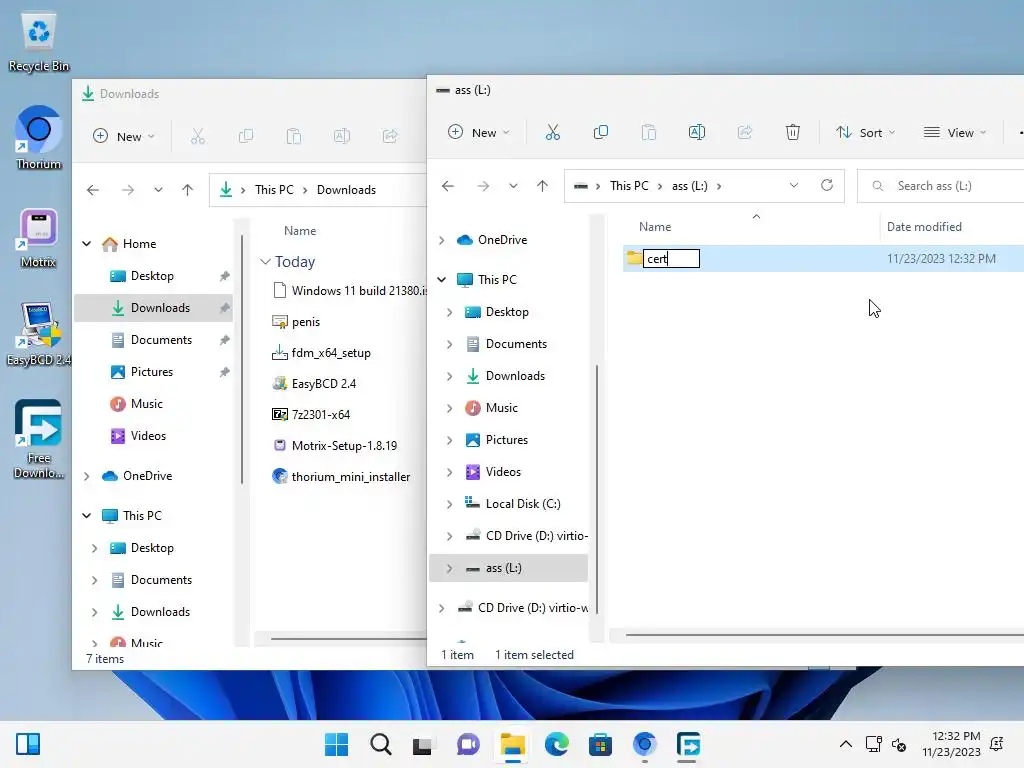Open New dropdown in ass (L:) window
The height and width of the screenshot is (768, 1024).
(x=479, y=133)
